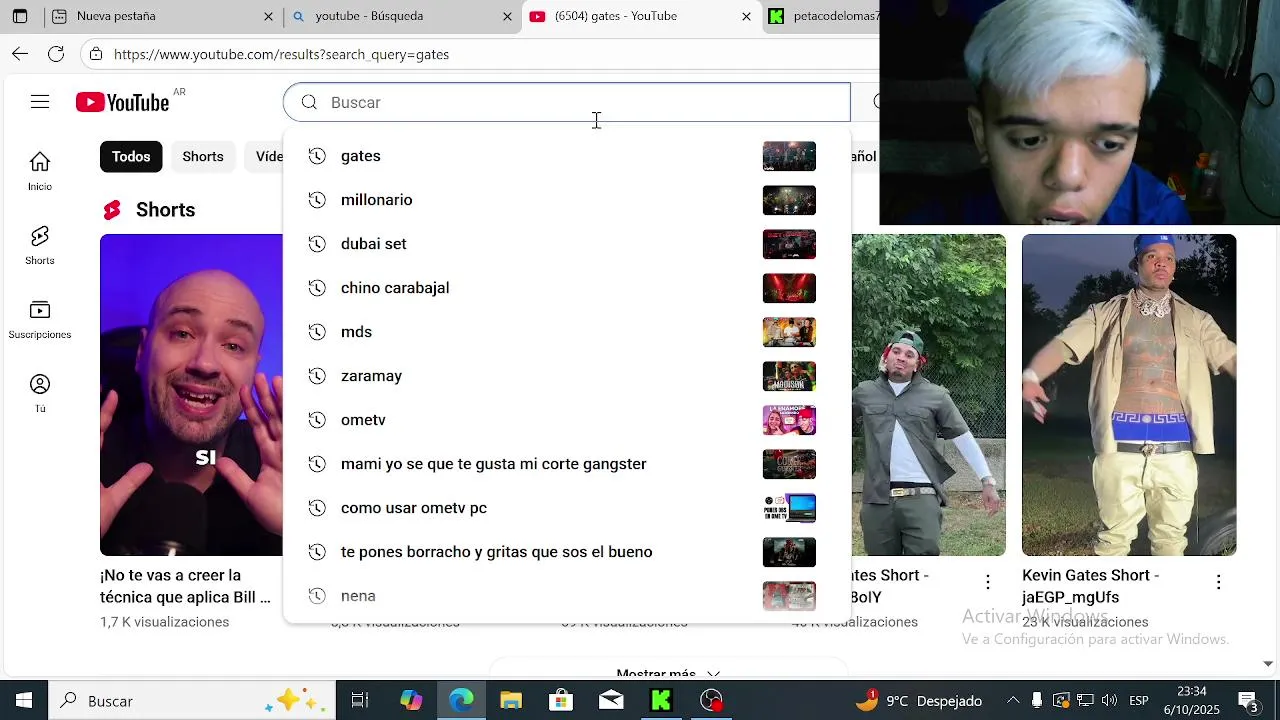Open 'Kevin Gates Short - jaEGP_mgUfs' title link
The image size is (1280, 720).
point(1090,586)
